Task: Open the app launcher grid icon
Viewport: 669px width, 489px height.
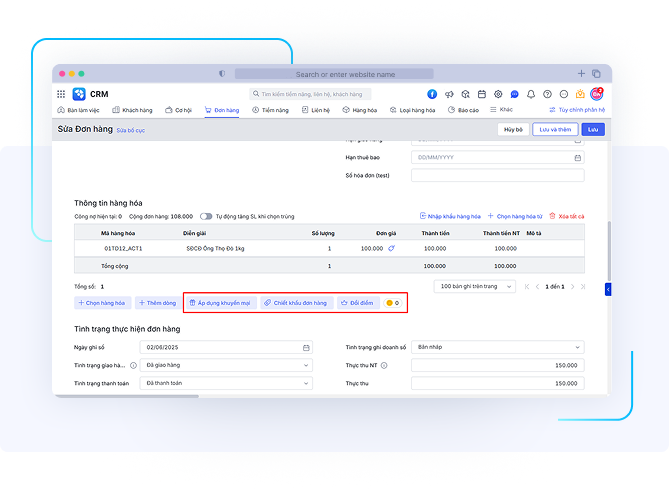Action: pyautogui.click(x=63, y=94)
